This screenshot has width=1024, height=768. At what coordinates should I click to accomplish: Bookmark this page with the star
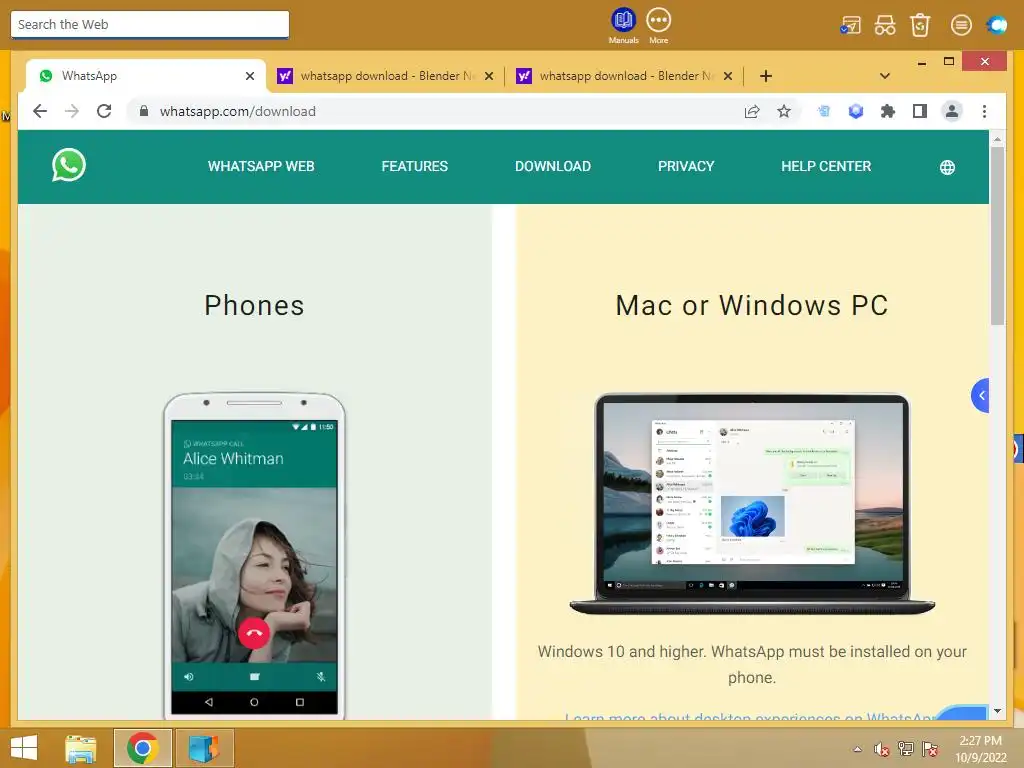(784, 111)
